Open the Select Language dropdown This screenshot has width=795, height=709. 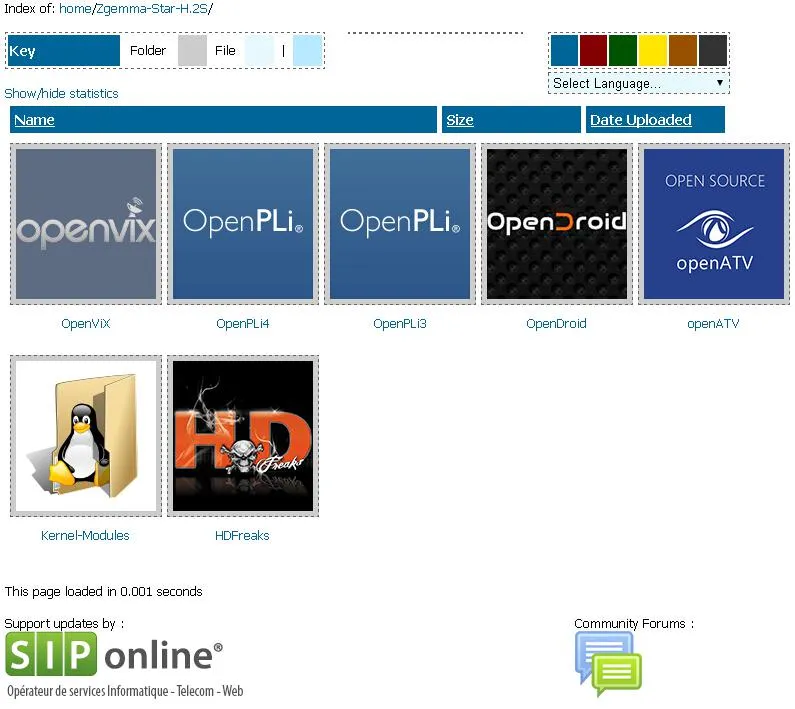(x=639, y=83)
